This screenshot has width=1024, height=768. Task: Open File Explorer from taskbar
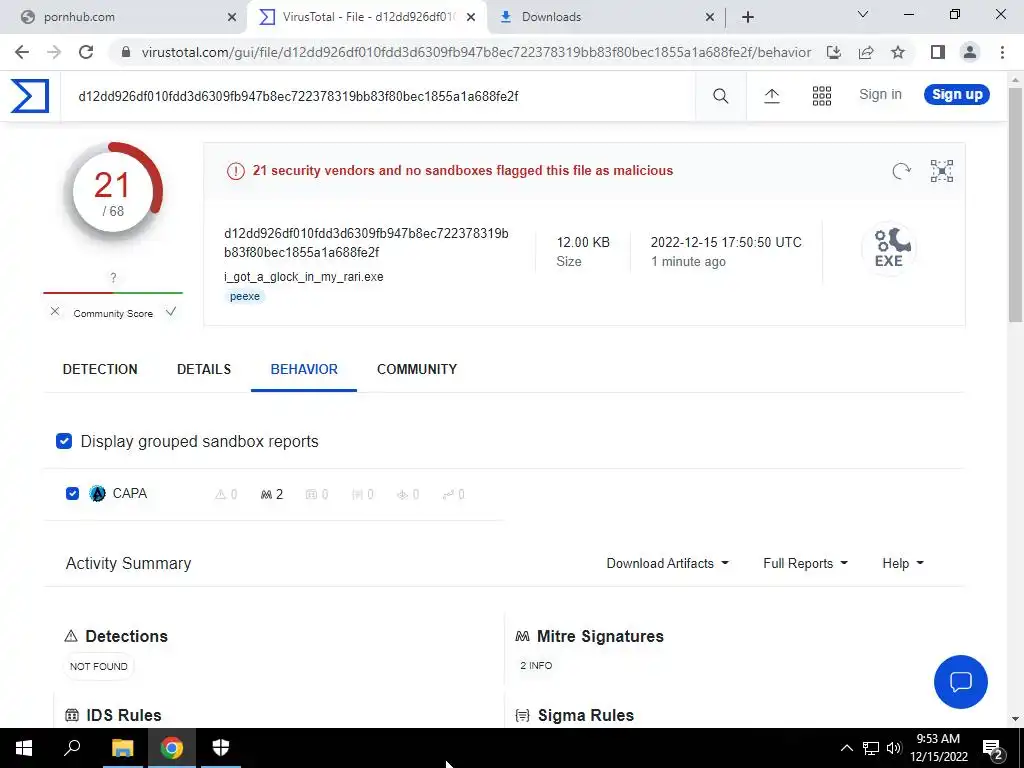pos(122,747)
